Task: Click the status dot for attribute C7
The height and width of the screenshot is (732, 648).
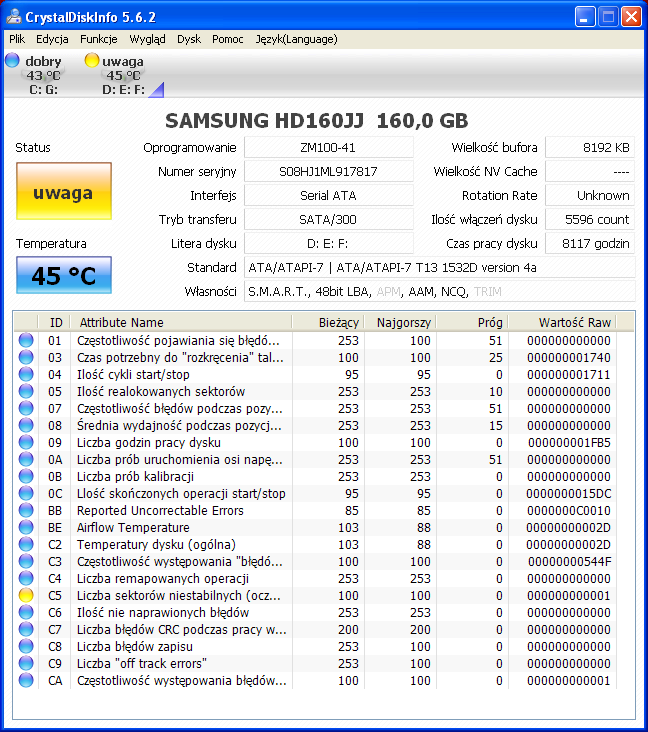Action: click(26, 629)
